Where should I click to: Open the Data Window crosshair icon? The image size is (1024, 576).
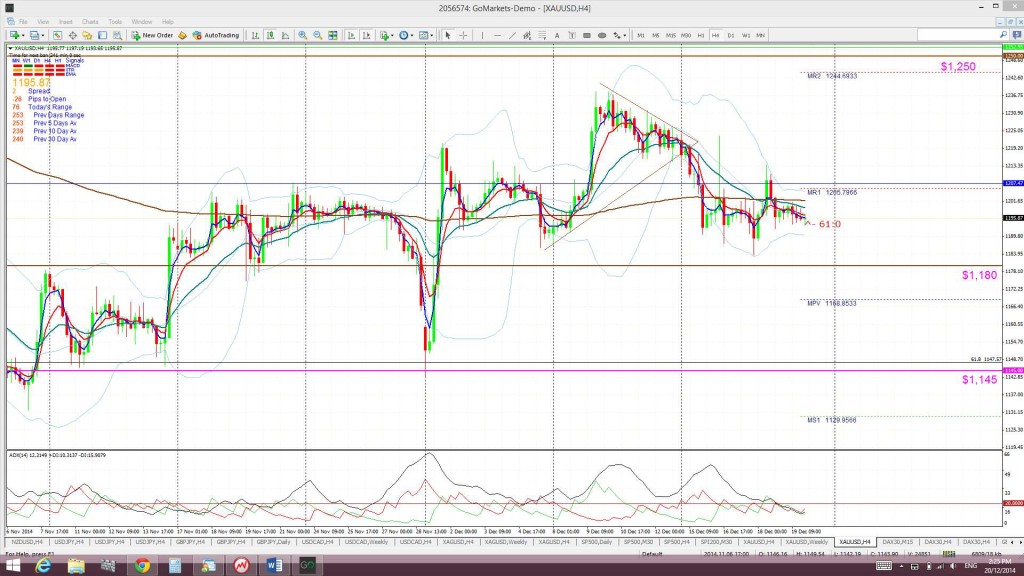[x=72, y=35]
